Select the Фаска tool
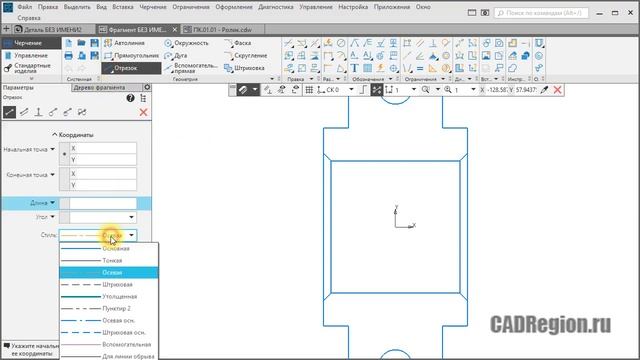640x360 pixels. 238,43
